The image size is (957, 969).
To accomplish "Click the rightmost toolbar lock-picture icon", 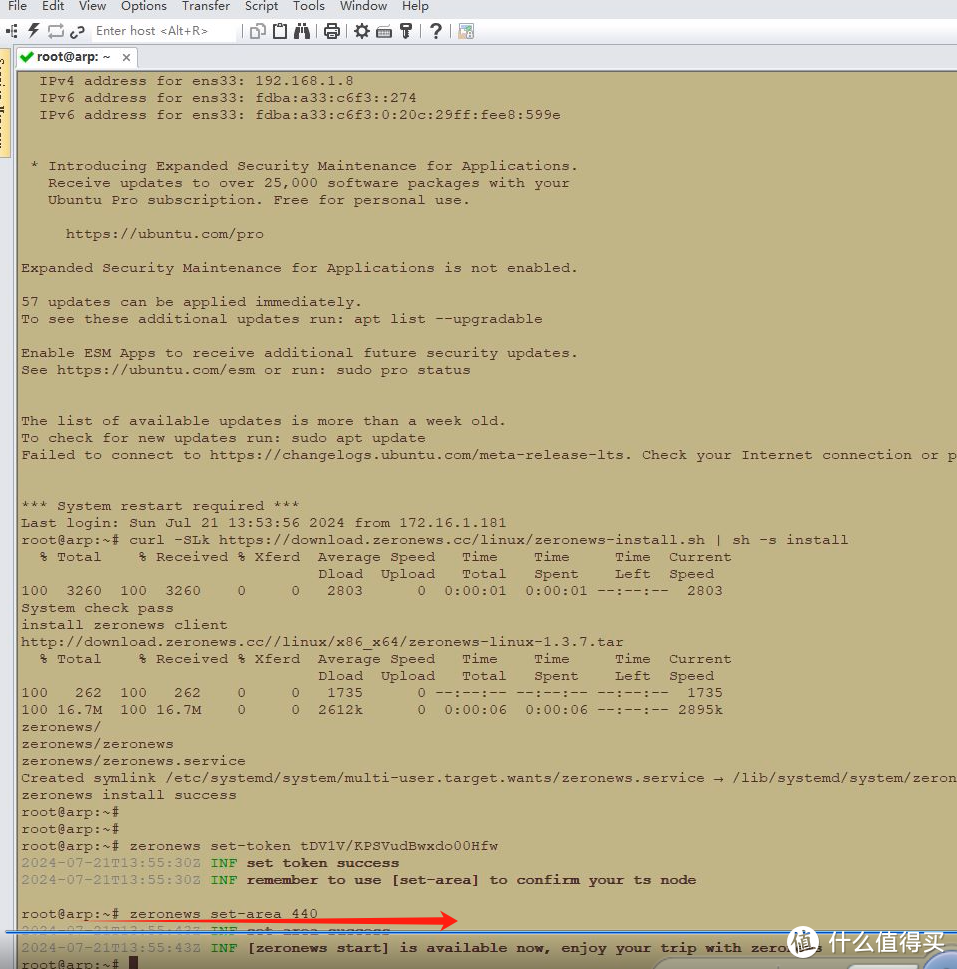I will click(466, 31).
